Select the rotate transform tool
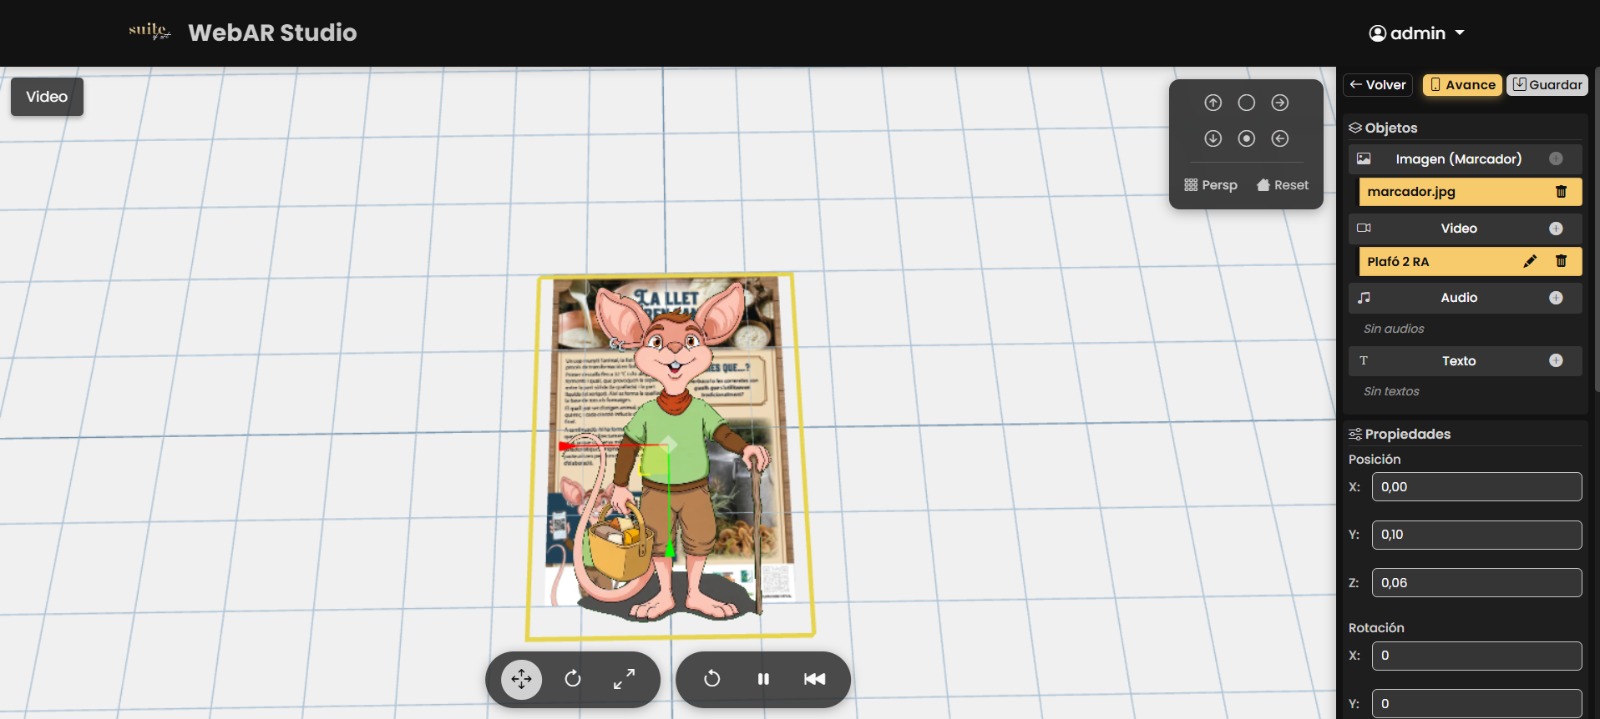The image size is (1600, 719). pos(573,679)
